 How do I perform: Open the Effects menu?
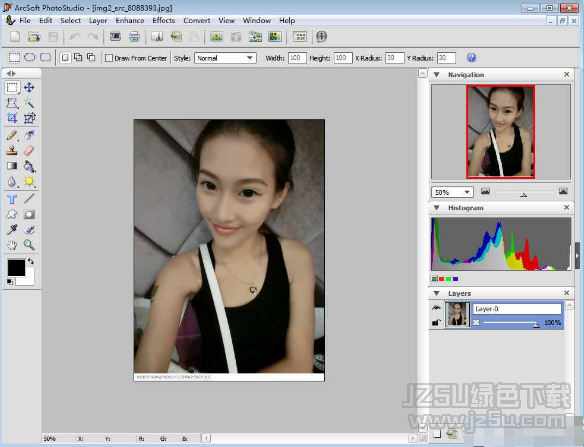[x=164, y=20]
